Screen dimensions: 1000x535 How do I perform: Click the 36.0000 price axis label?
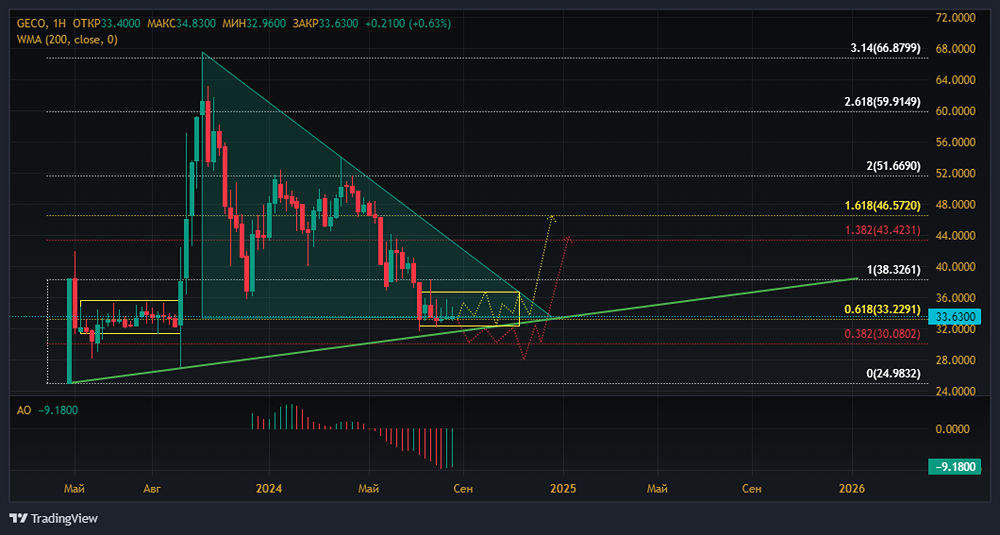953,298
